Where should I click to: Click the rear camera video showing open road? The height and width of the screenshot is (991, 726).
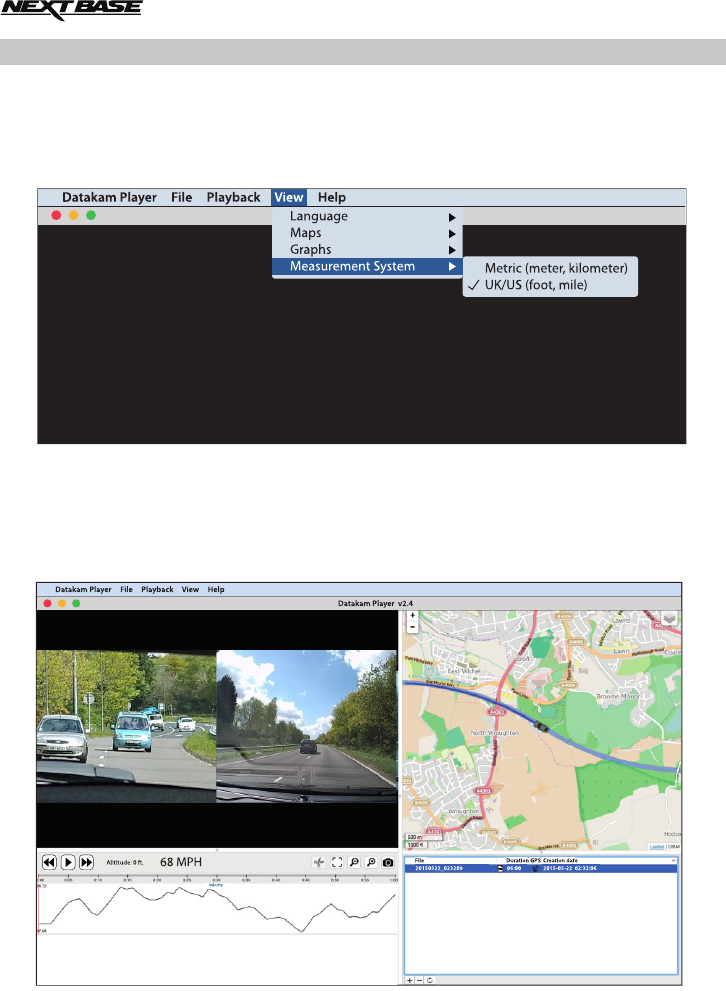[306, 727]
